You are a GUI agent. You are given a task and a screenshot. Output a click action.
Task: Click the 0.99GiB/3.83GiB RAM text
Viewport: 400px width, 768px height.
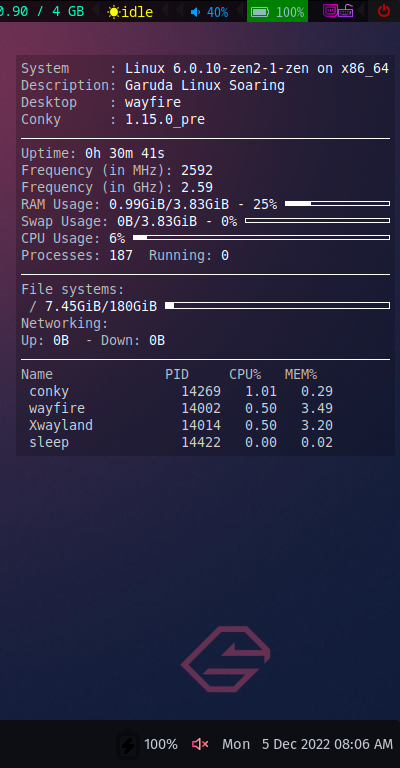[x=169, y=205]
